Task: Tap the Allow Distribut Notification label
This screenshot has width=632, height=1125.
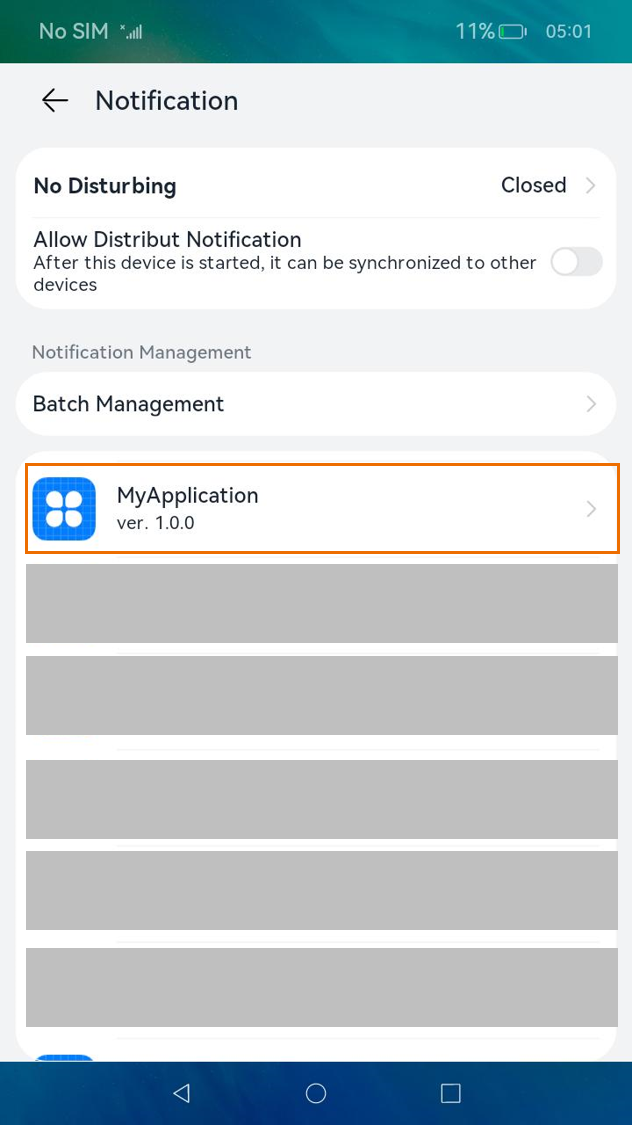Action: pos(167,239)
